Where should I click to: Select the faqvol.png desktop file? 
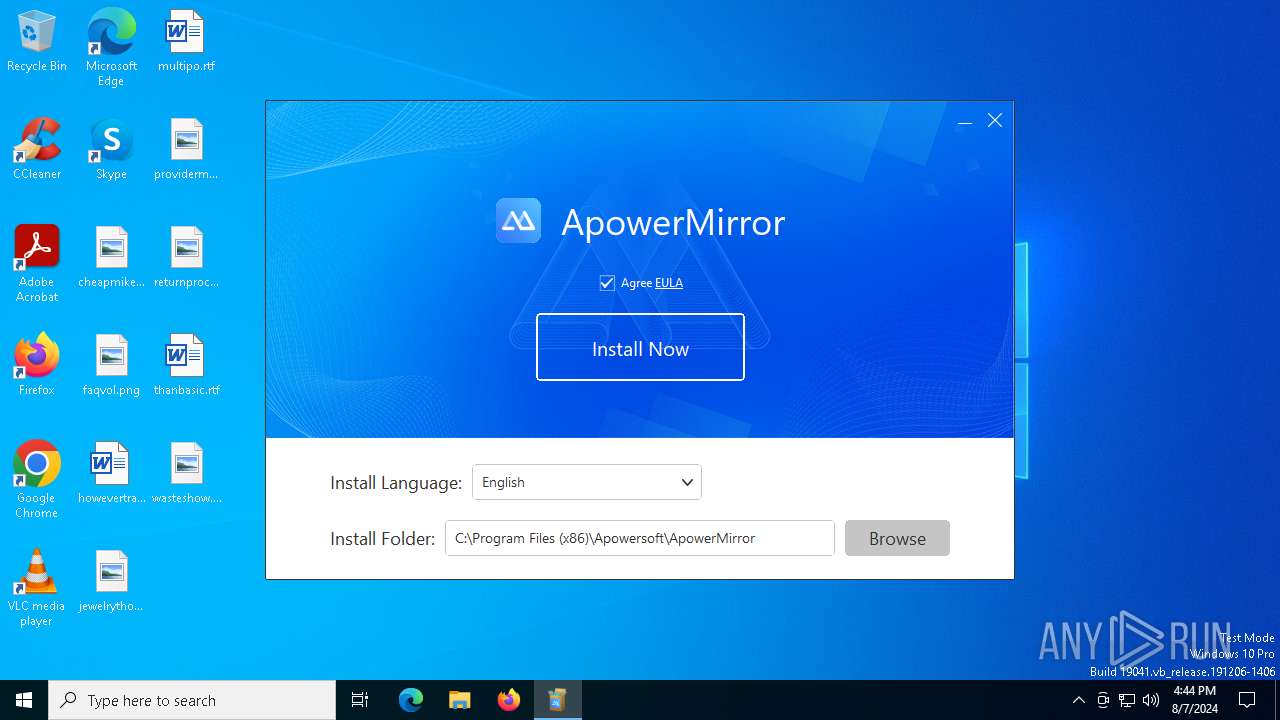pos(111,366)
